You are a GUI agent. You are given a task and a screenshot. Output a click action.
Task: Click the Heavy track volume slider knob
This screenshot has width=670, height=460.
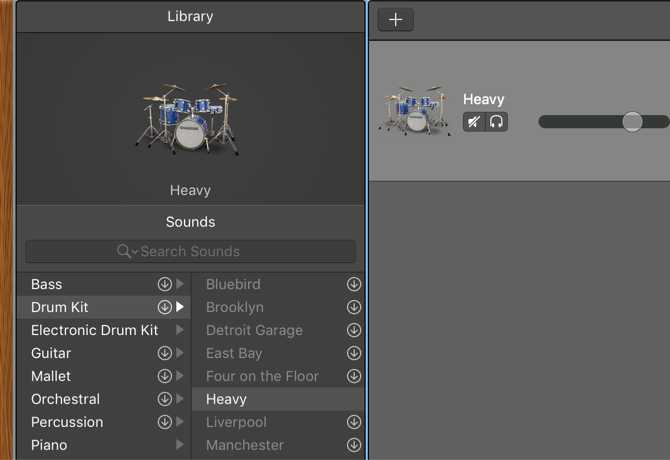(x=632, y=122)
